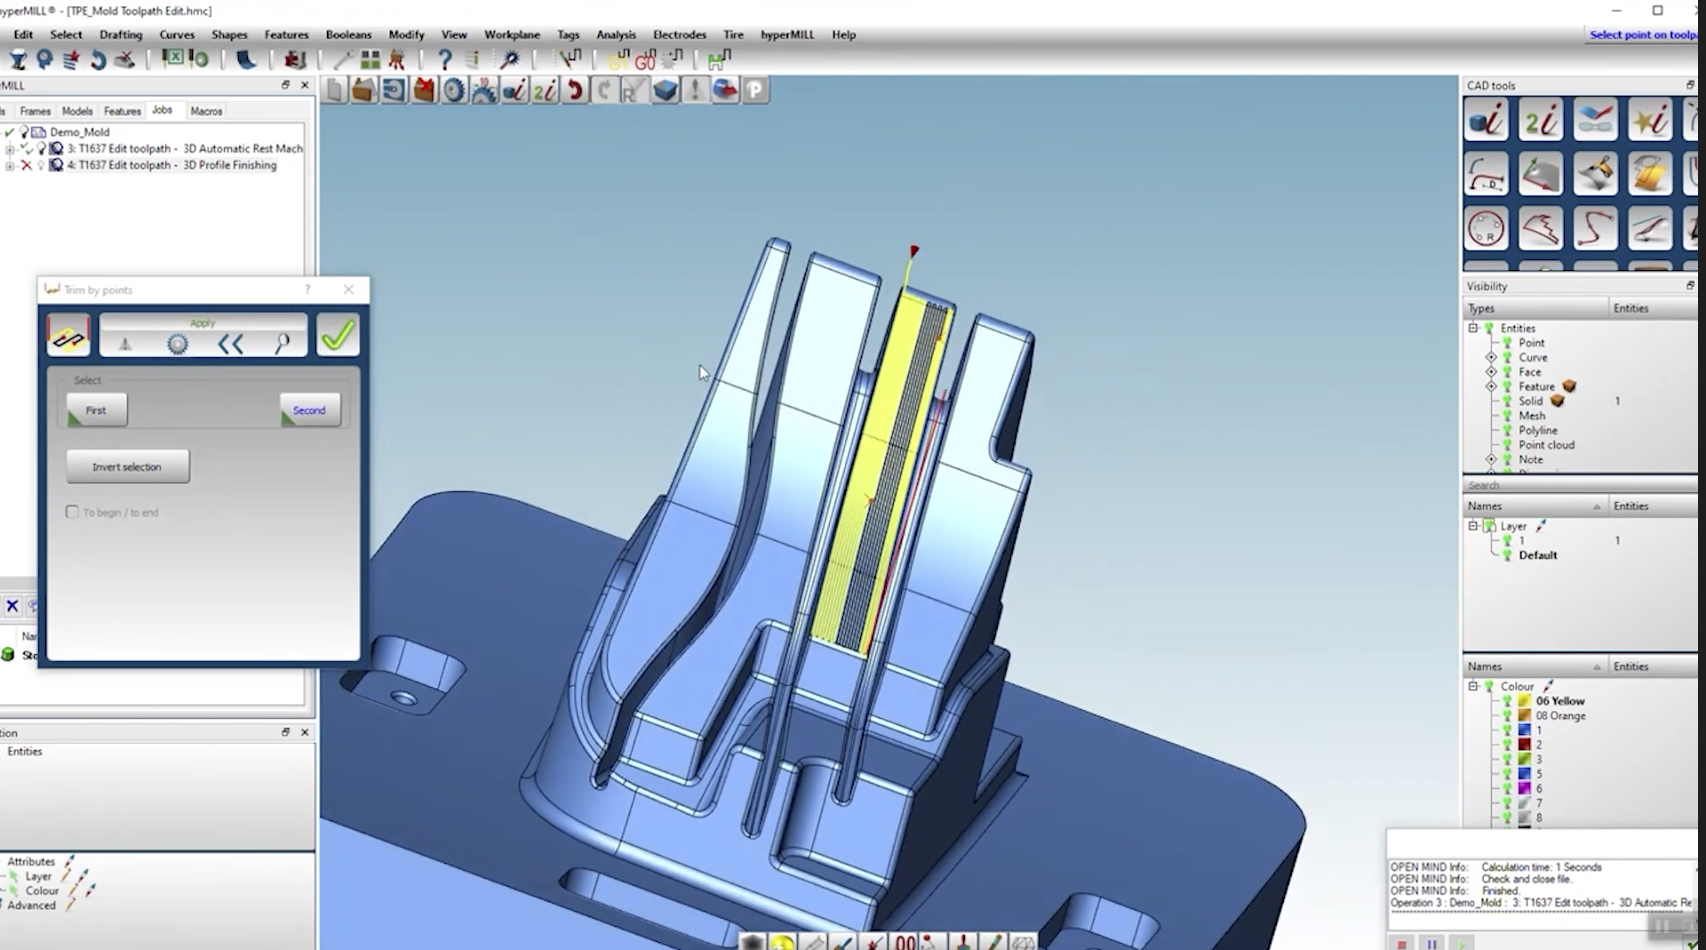Click the green checkmark in Trim by points
Viewport: 1706px width, 950px height.
pos(338,335)
